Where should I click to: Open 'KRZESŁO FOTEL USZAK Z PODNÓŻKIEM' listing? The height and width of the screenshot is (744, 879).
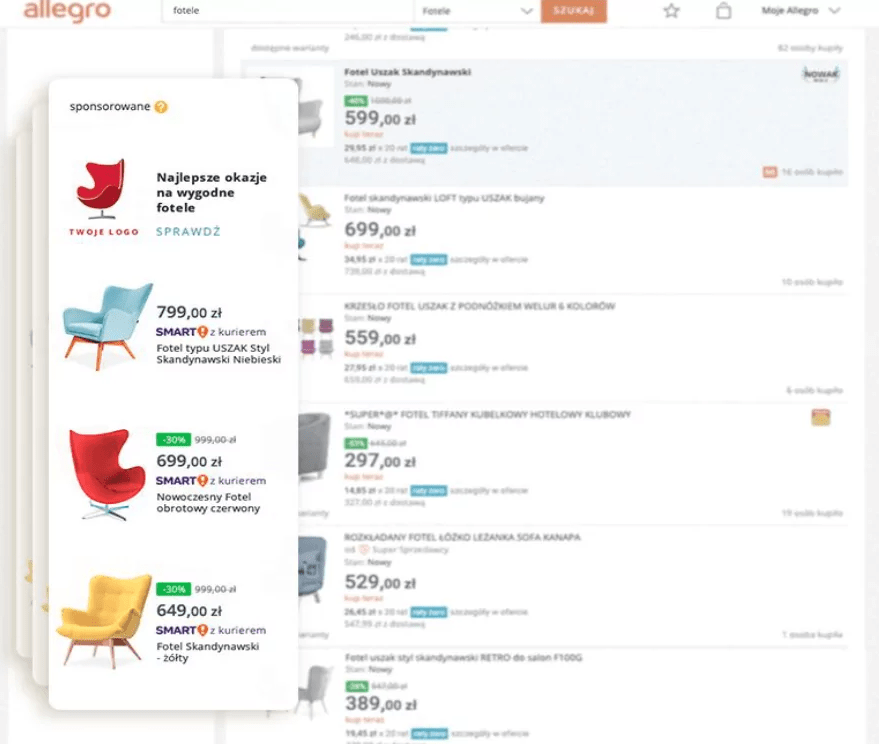(479, 306)
